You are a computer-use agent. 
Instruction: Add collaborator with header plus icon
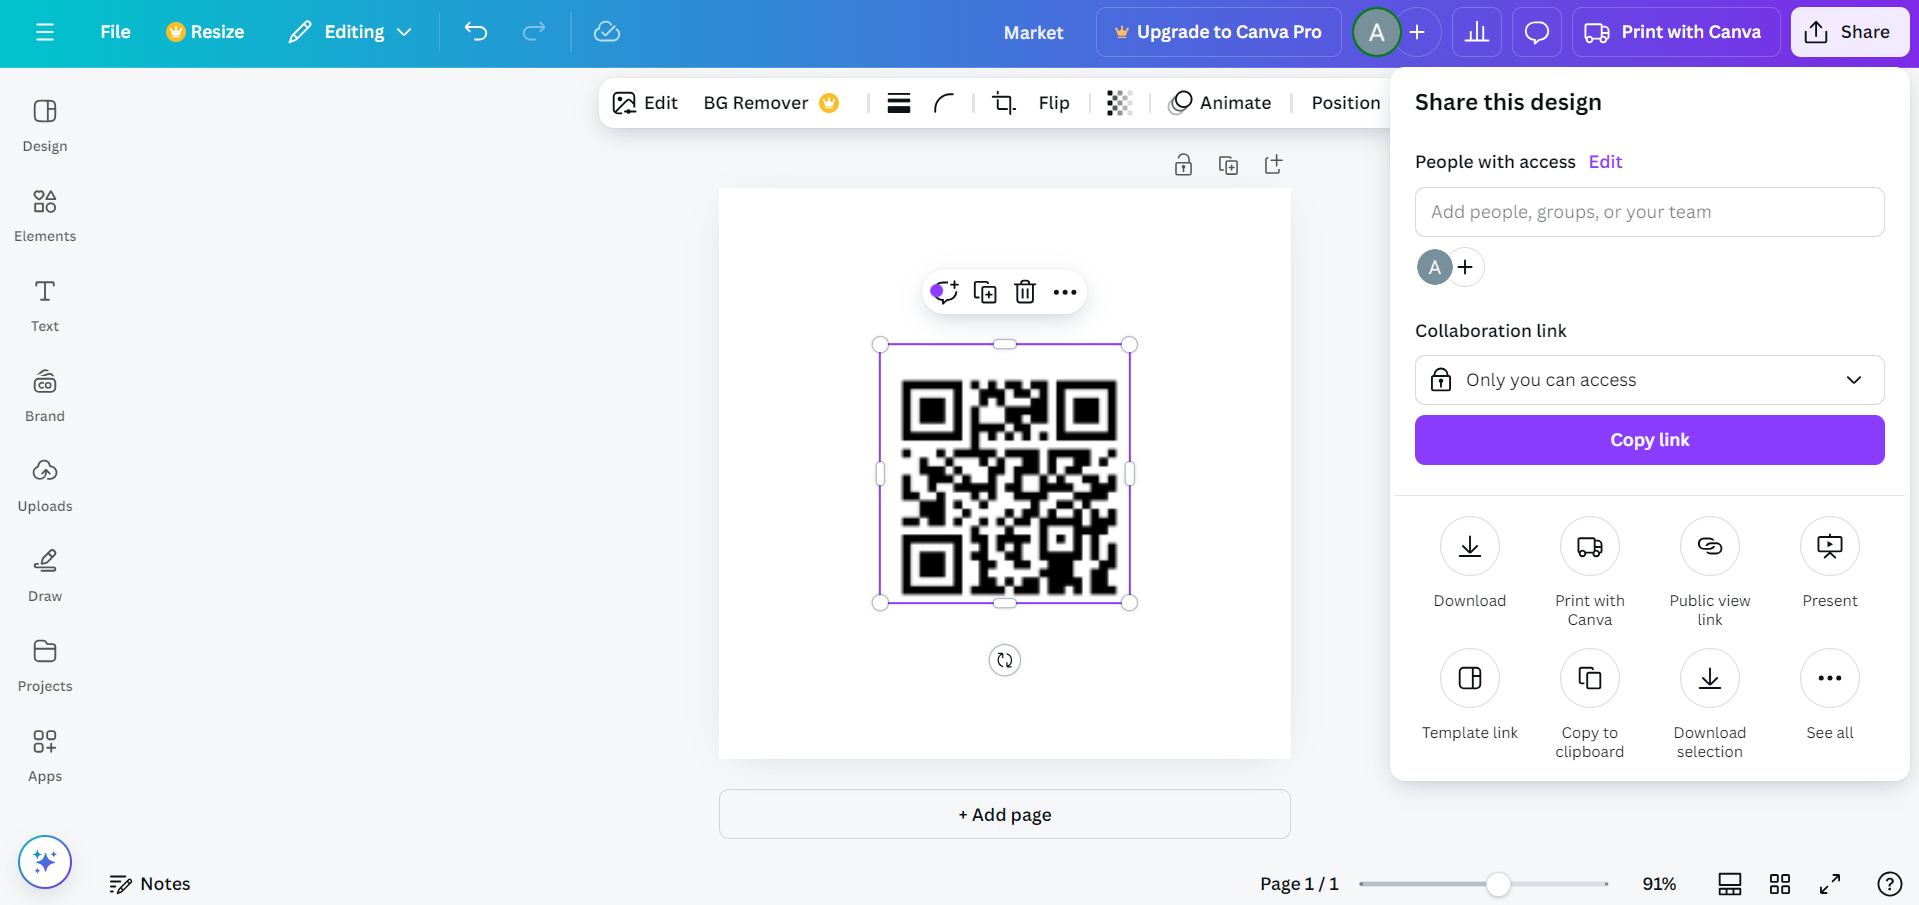(1417, 32)
